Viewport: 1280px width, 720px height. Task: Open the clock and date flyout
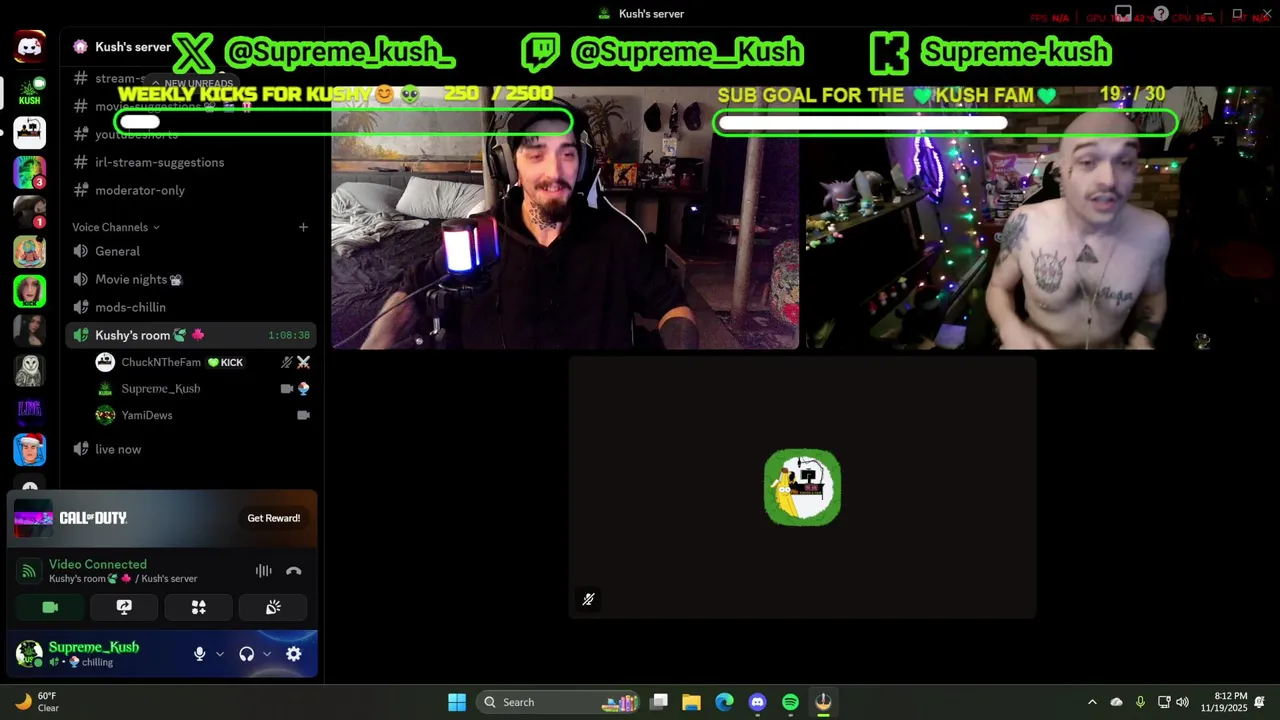pyautogui.click(x=1225, y=702)
